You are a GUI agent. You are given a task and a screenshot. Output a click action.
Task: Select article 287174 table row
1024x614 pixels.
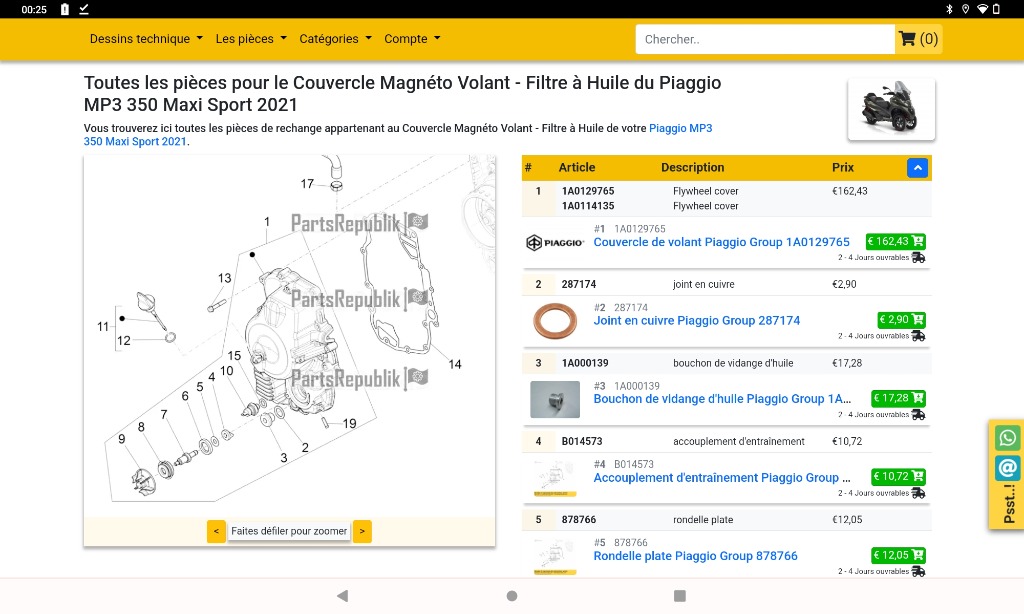[x=726, y=284]
